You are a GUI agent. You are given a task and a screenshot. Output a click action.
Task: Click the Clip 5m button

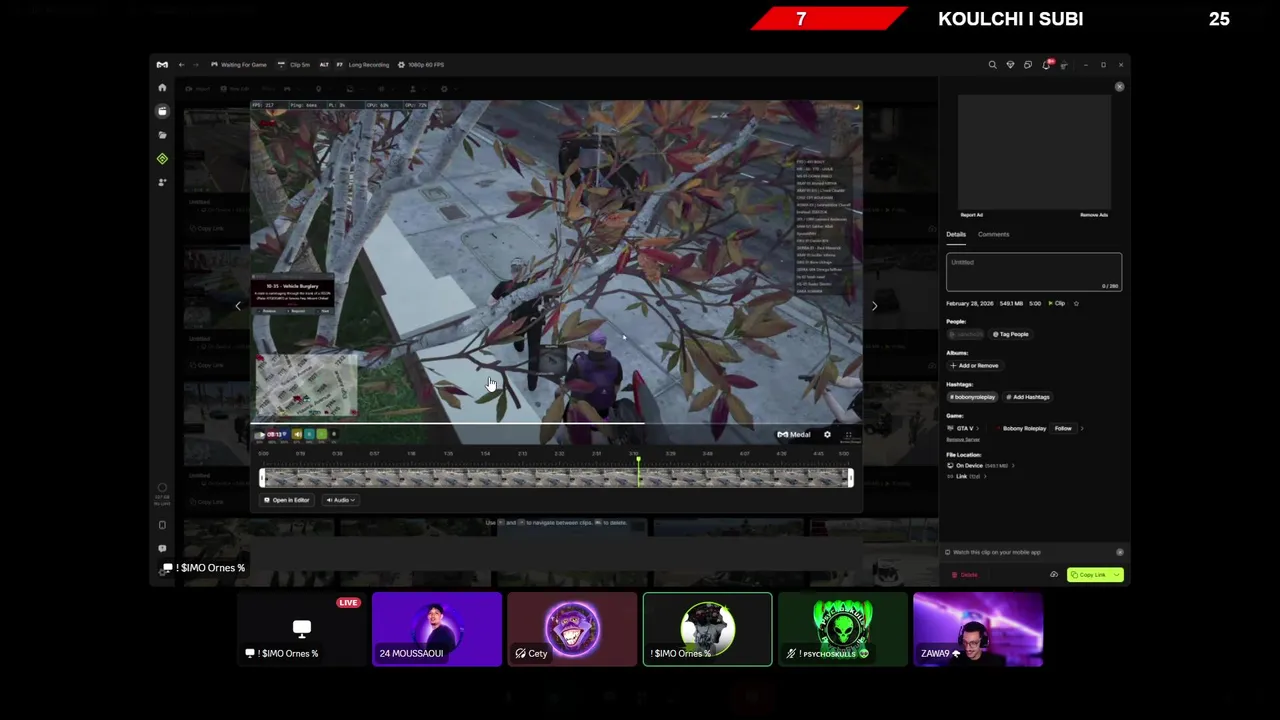[295, 65]
